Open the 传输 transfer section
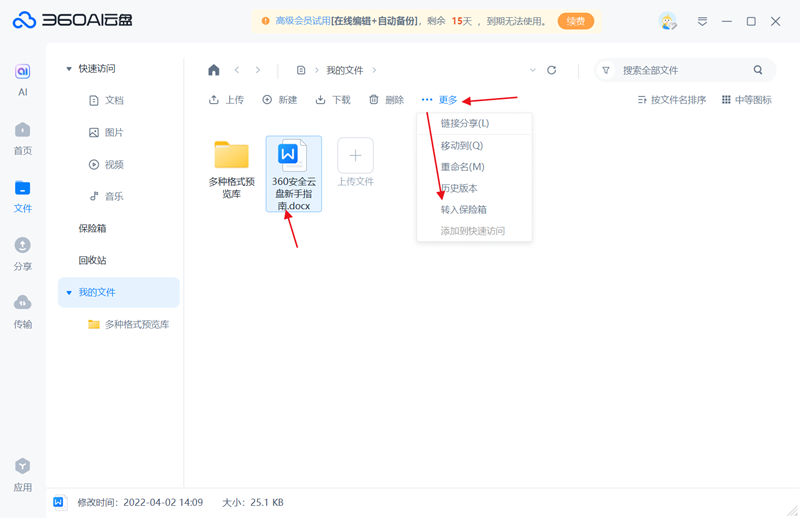Screen dimensions: 800x518 (x=22, y=312)
